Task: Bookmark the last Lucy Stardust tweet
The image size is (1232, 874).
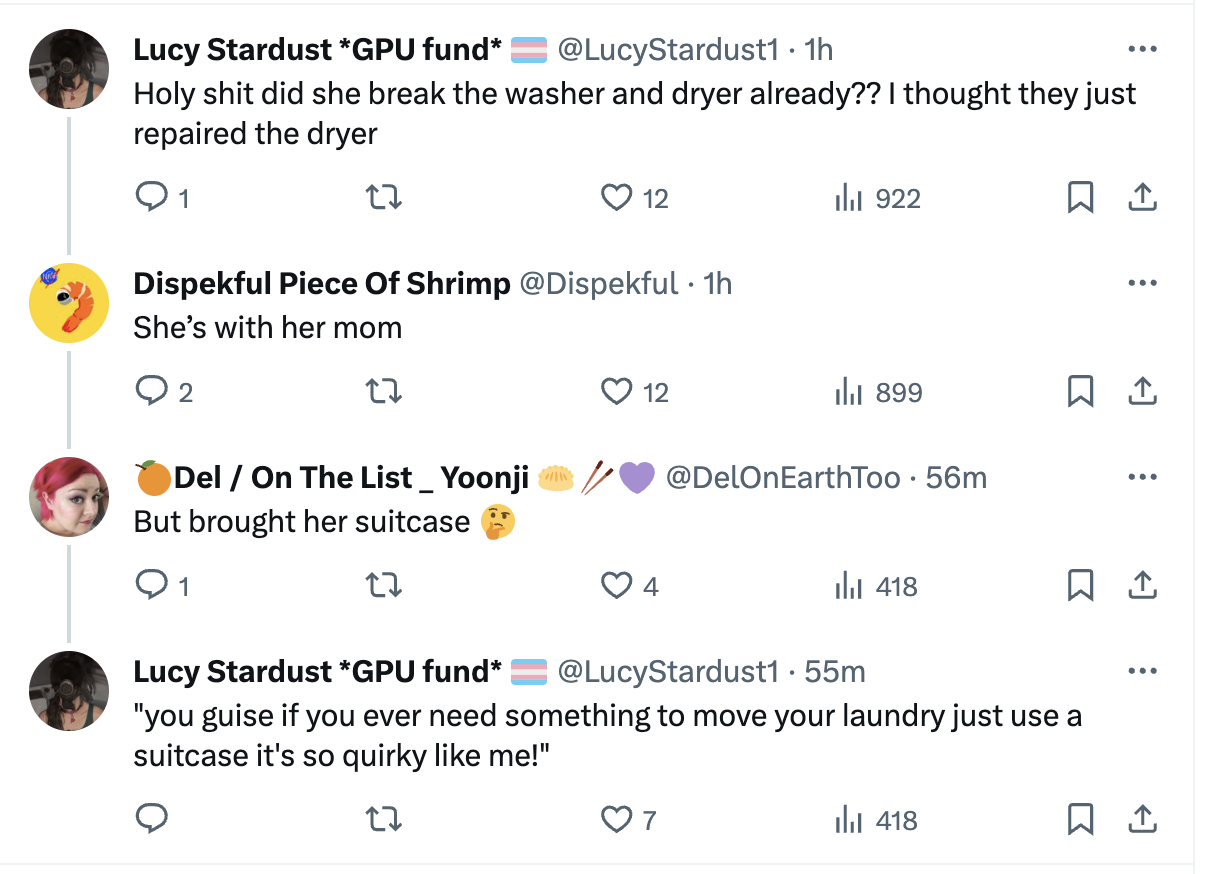Action: (x=1080, y=820)
